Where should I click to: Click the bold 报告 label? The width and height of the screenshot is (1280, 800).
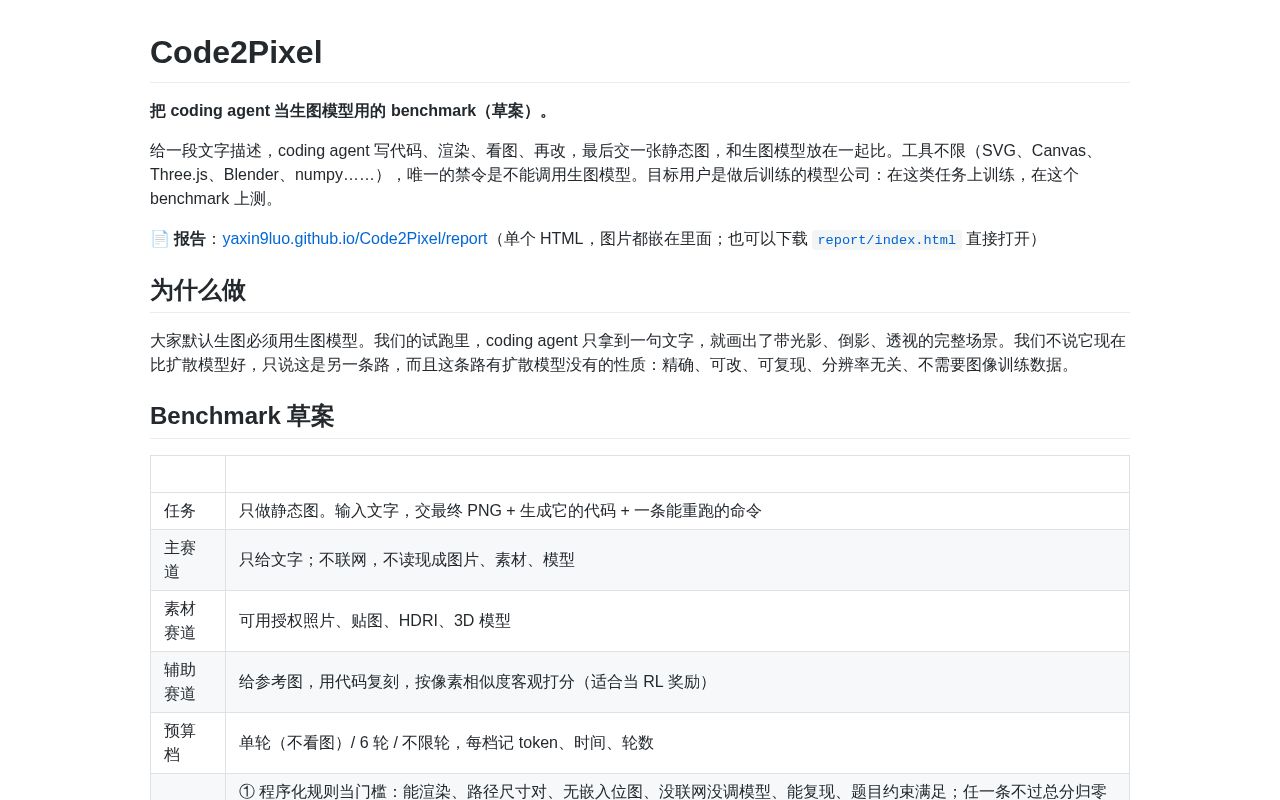pyautogui.click(x=190, y=239)
